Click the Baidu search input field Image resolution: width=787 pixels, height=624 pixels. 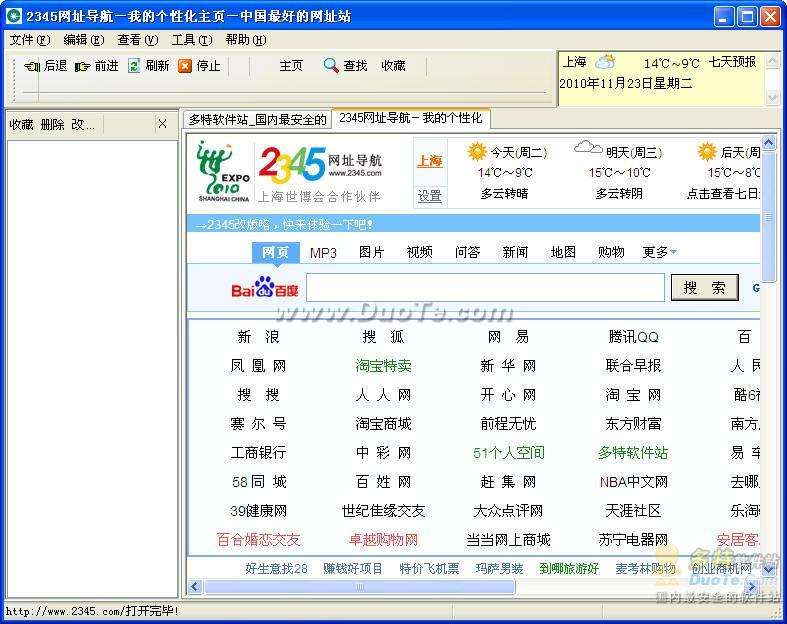[485, 288]
